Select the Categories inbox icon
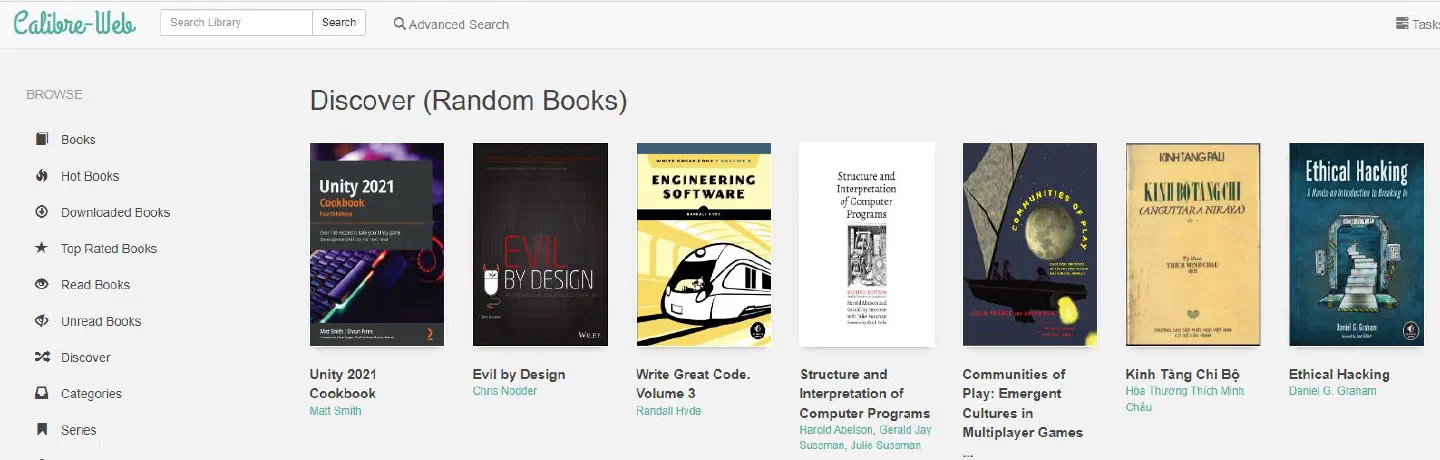 (42, 394)
